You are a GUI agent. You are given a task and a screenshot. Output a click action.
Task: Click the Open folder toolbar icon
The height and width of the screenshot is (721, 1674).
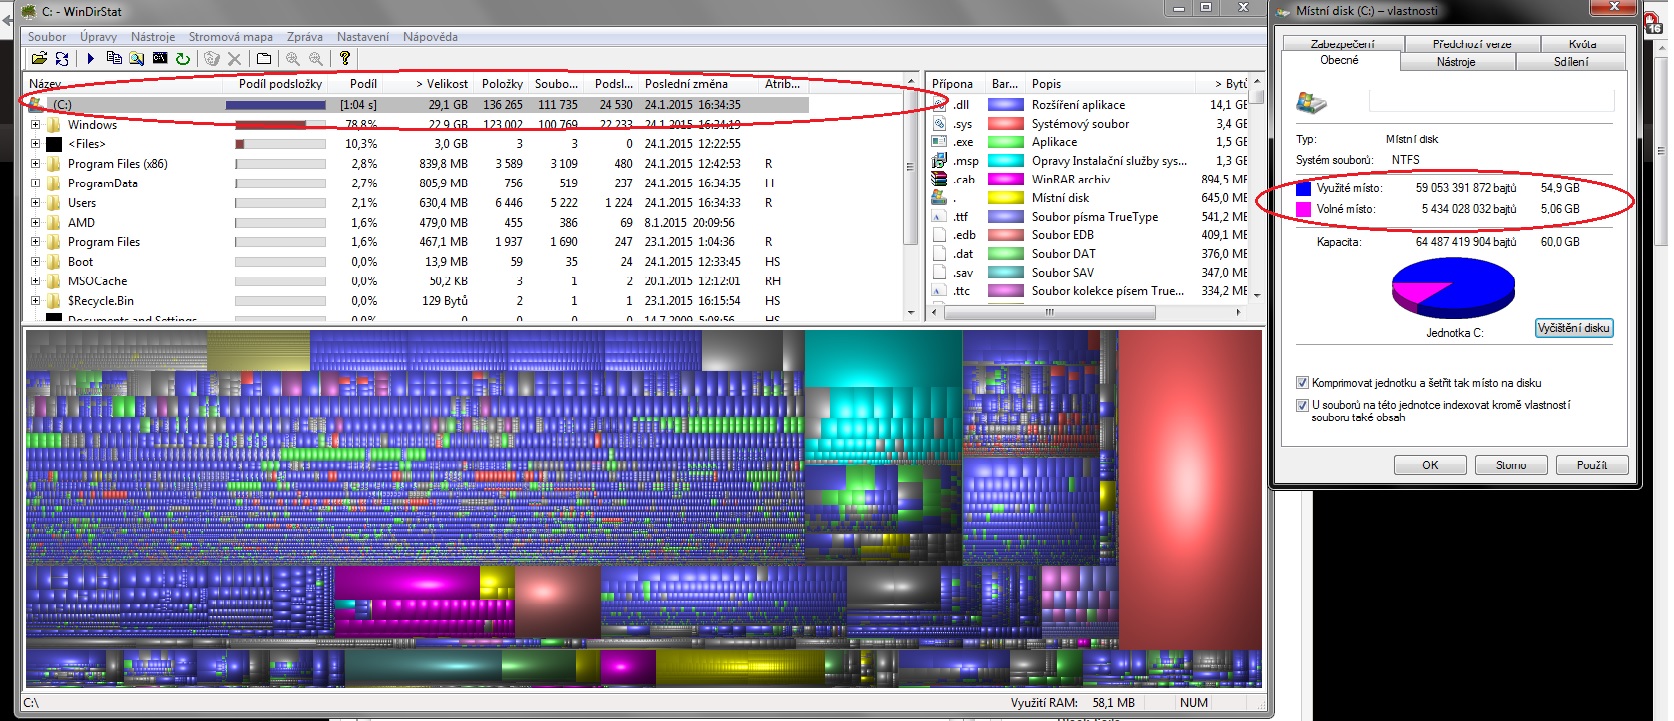(39, 59)
